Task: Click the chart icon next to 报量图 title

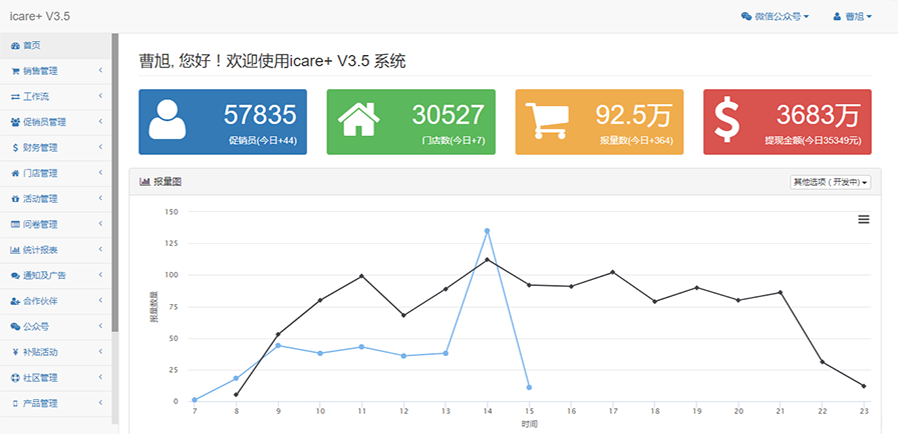Action: point(144,182)
